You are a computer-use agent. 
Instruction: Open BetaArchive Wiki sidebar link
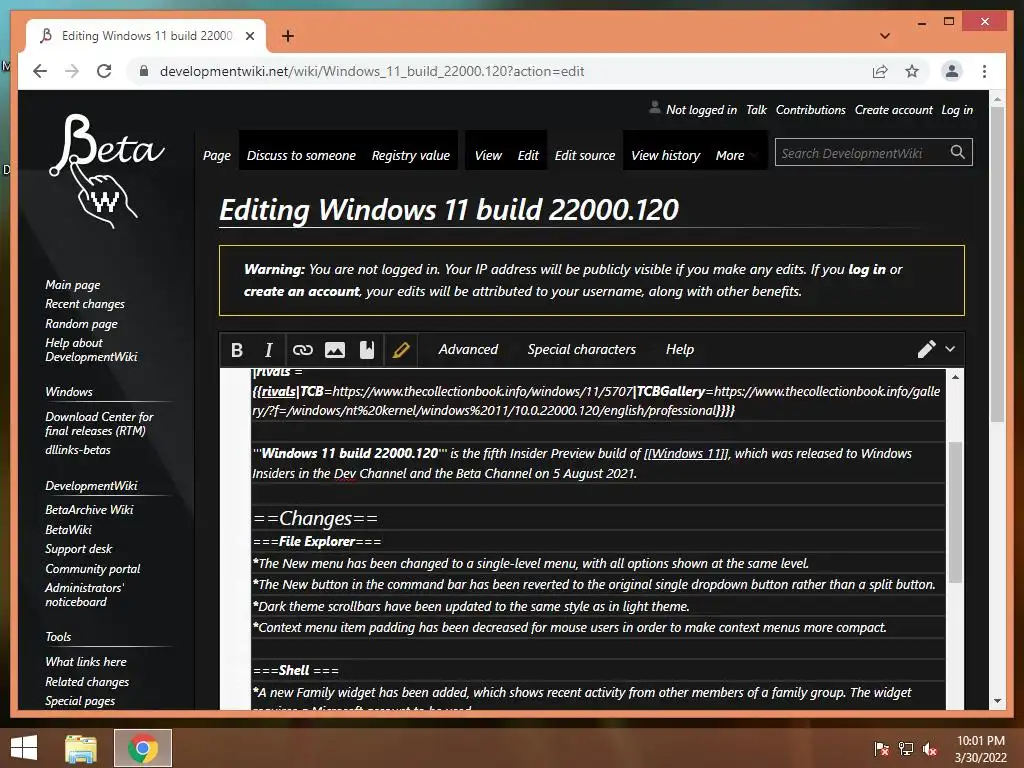click(x=89, y=509)
